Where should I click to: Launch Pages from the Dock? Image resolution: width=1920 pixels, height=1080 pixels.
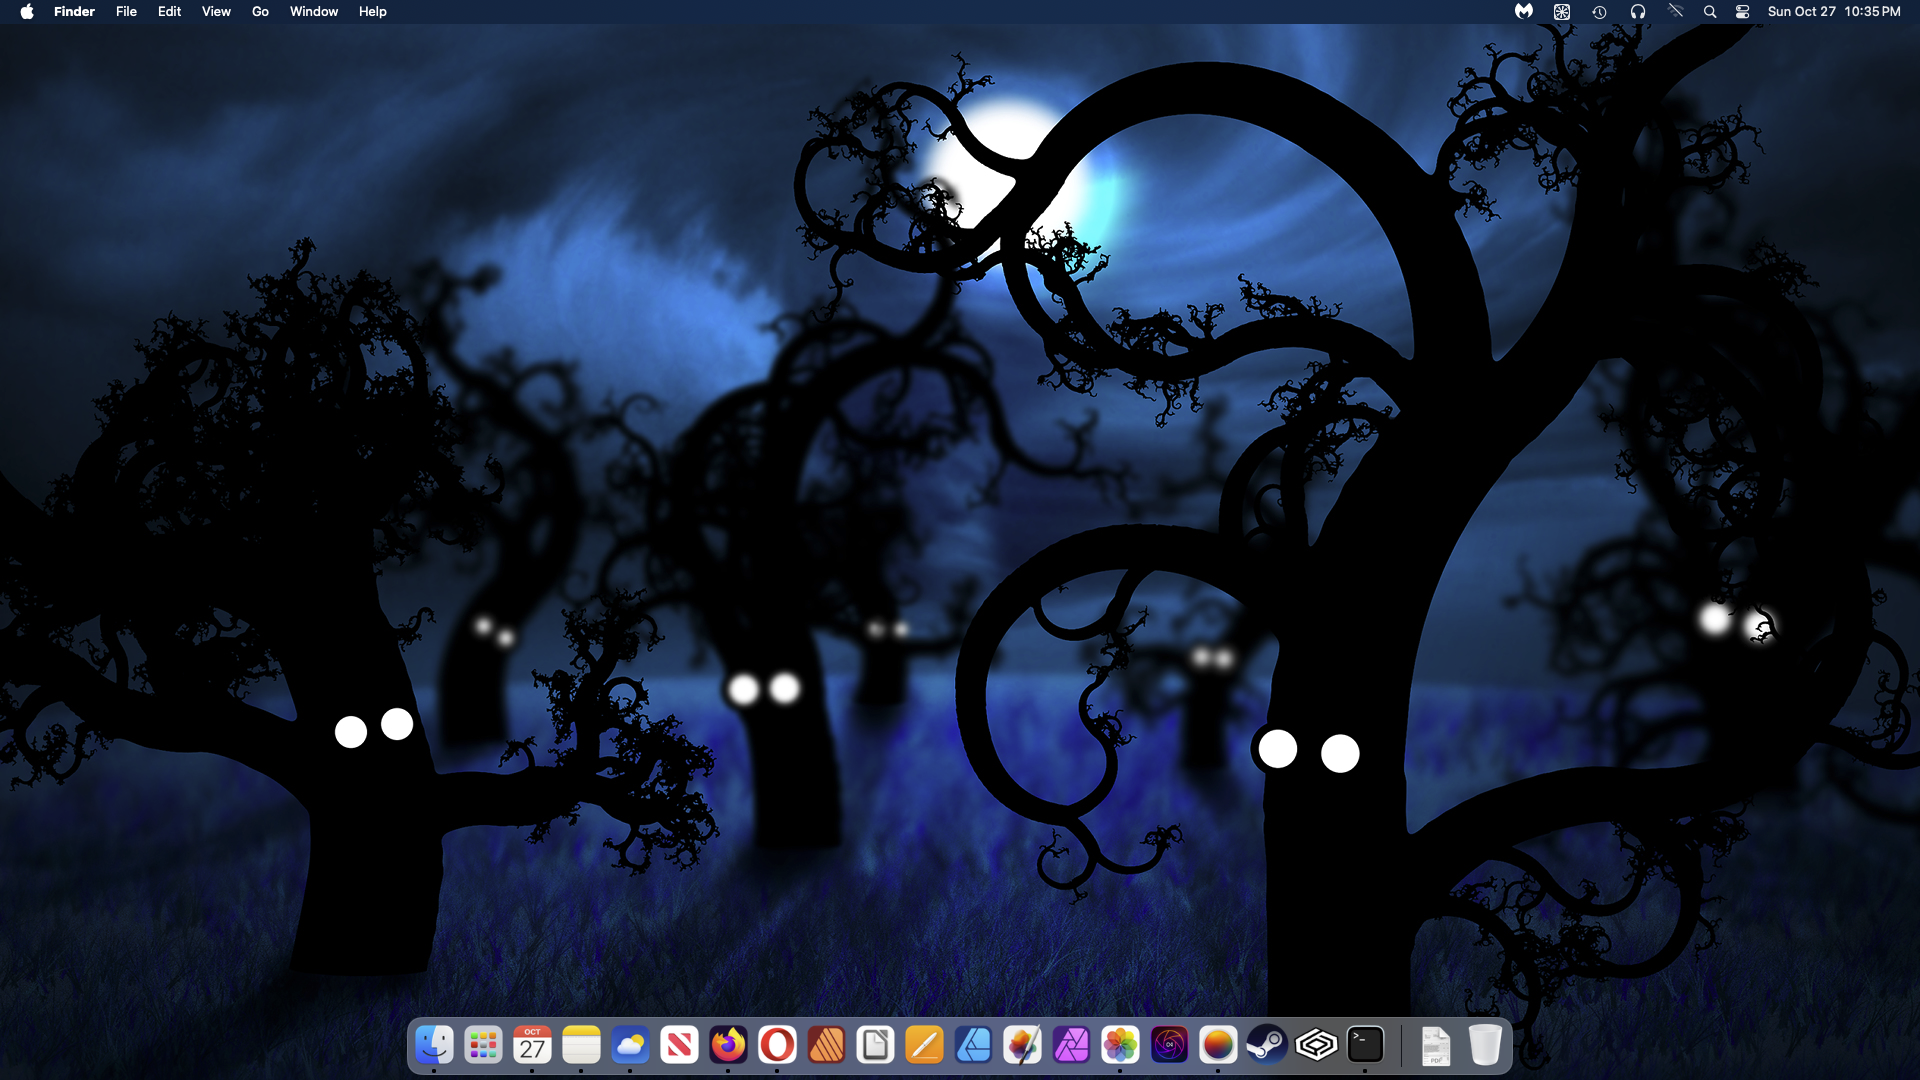pos(924,1045)
